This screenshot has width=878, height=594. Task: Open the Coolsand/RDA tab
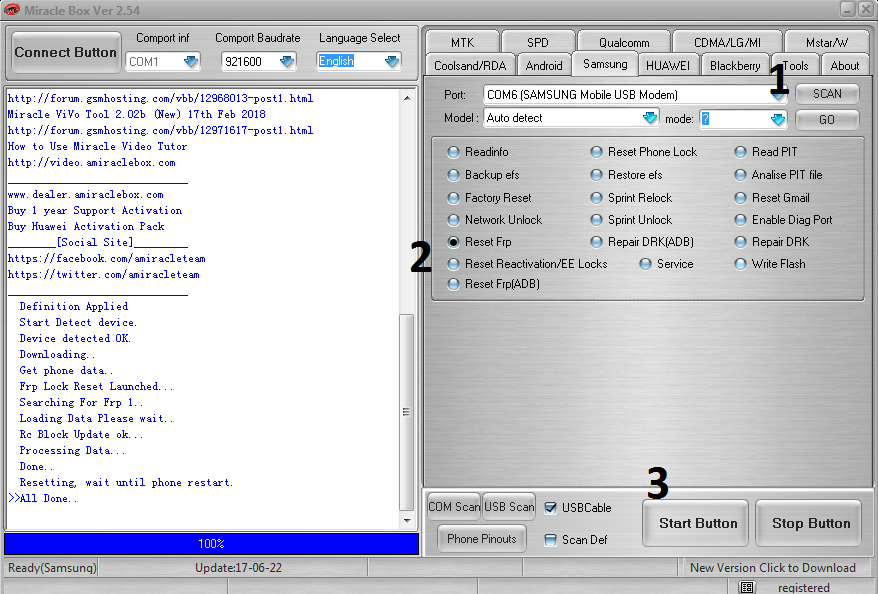[x=470, y=66]
